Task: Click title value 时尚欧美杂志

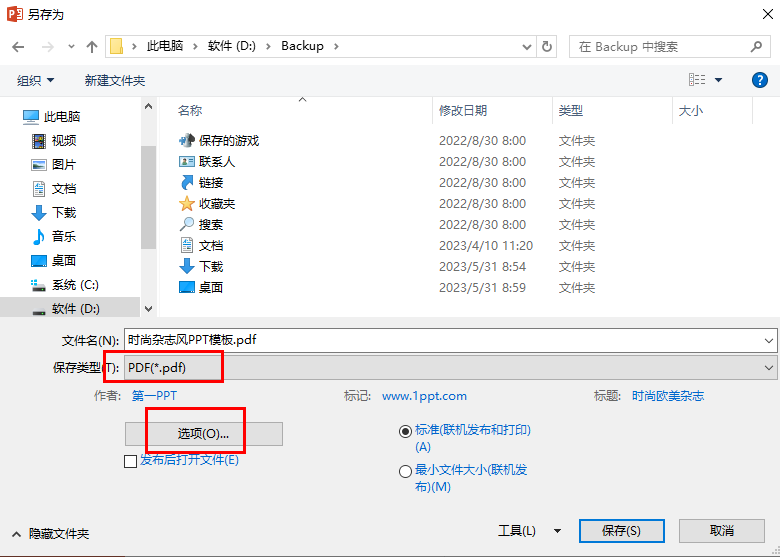Action: tap(668, 396)
